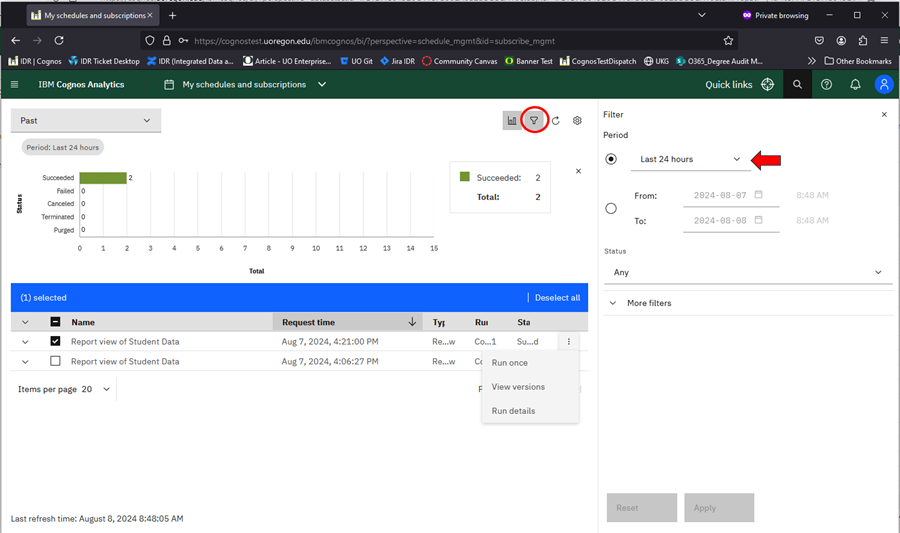Open the personal user profile icon
The width and height of the screenshot is (900, 533).
pos(884,84)
